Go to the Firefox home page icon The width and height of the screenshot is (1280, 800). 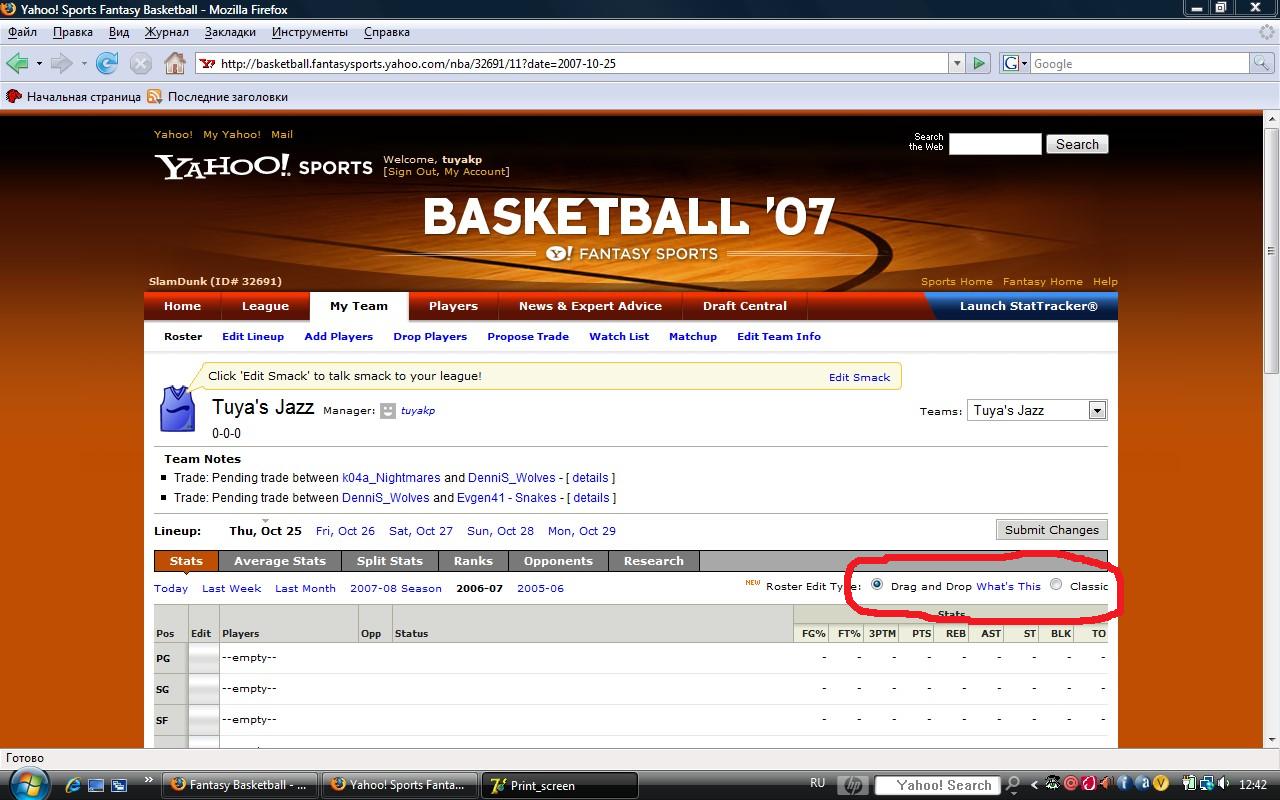175,63
